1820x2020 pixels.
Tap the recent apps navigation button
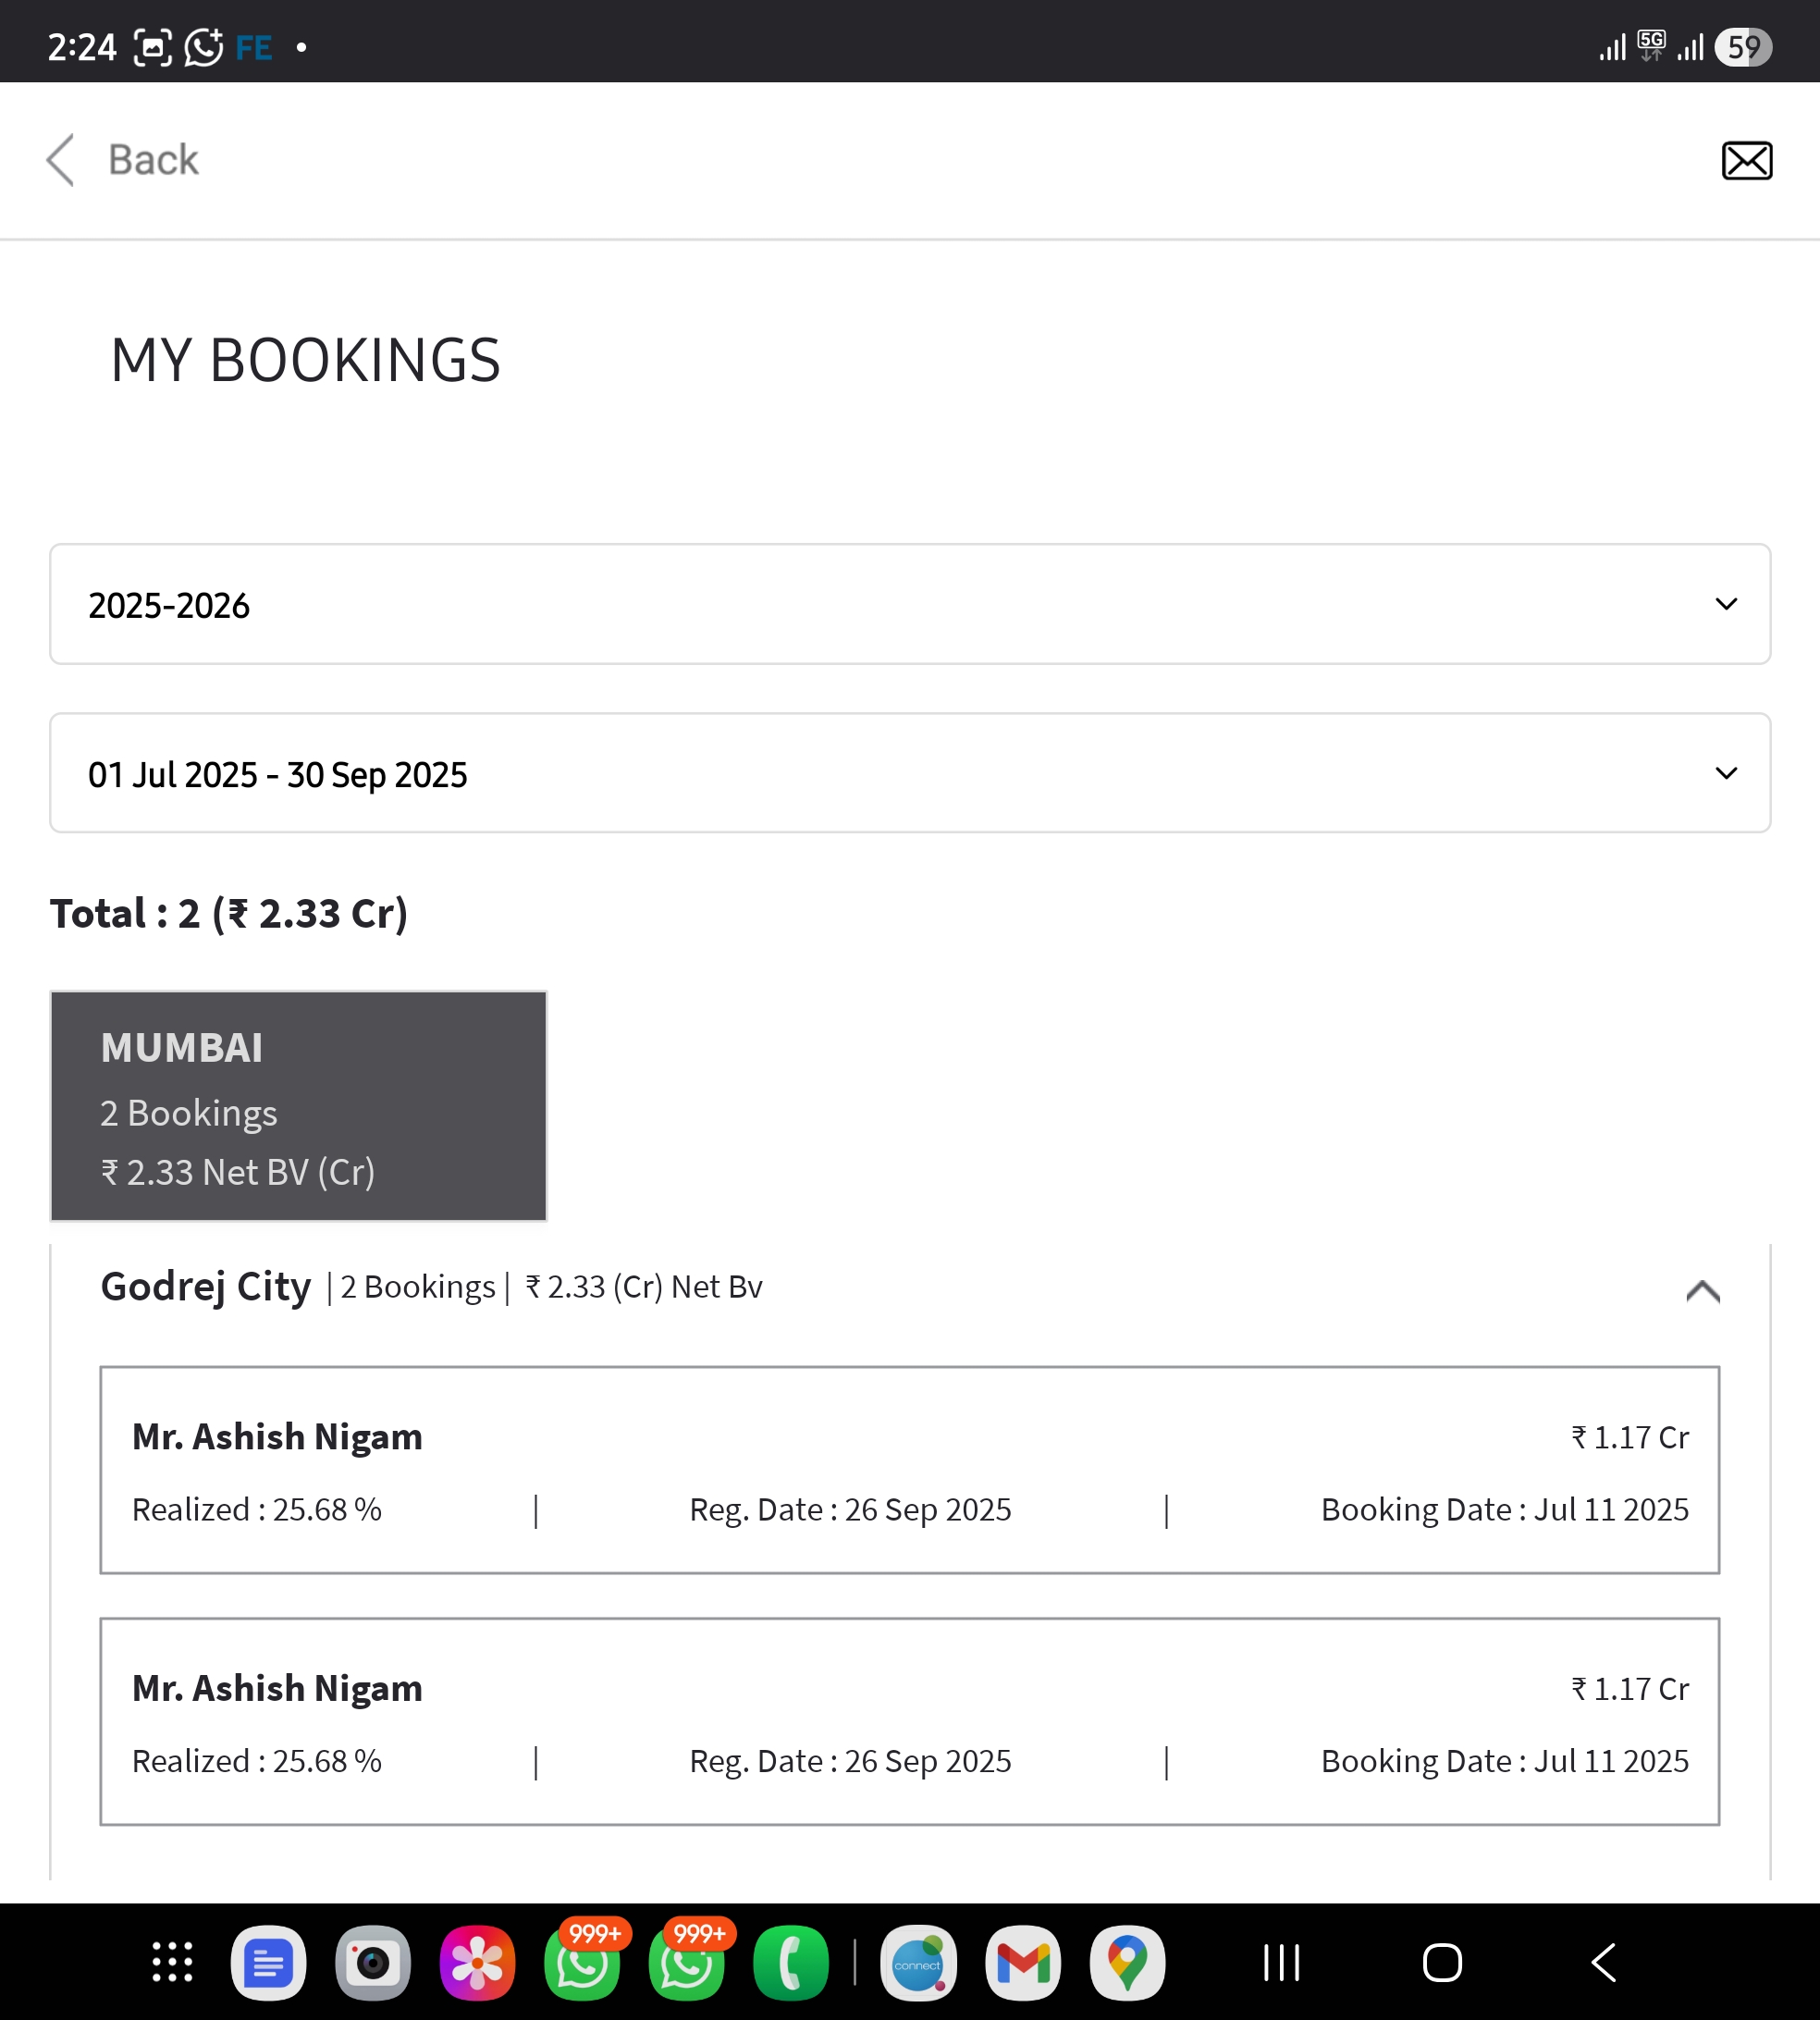pos(1281,1962)
